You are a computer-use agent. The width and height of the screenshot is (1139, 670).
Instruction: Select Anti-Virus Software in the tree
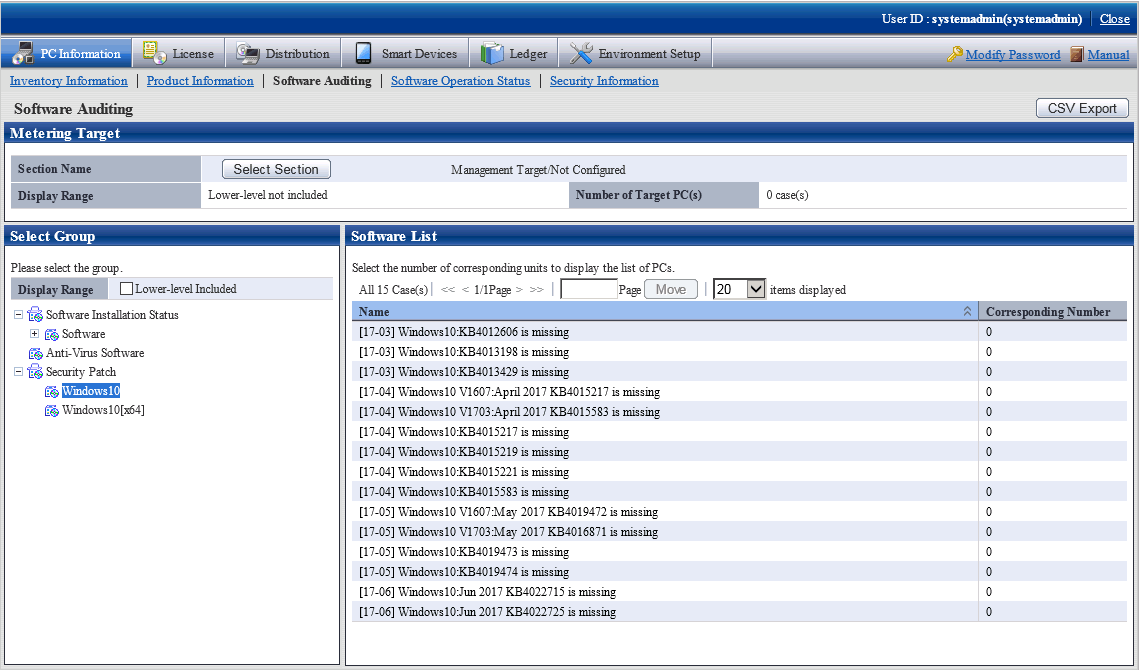pyautogui.click(x=95, y=353)
